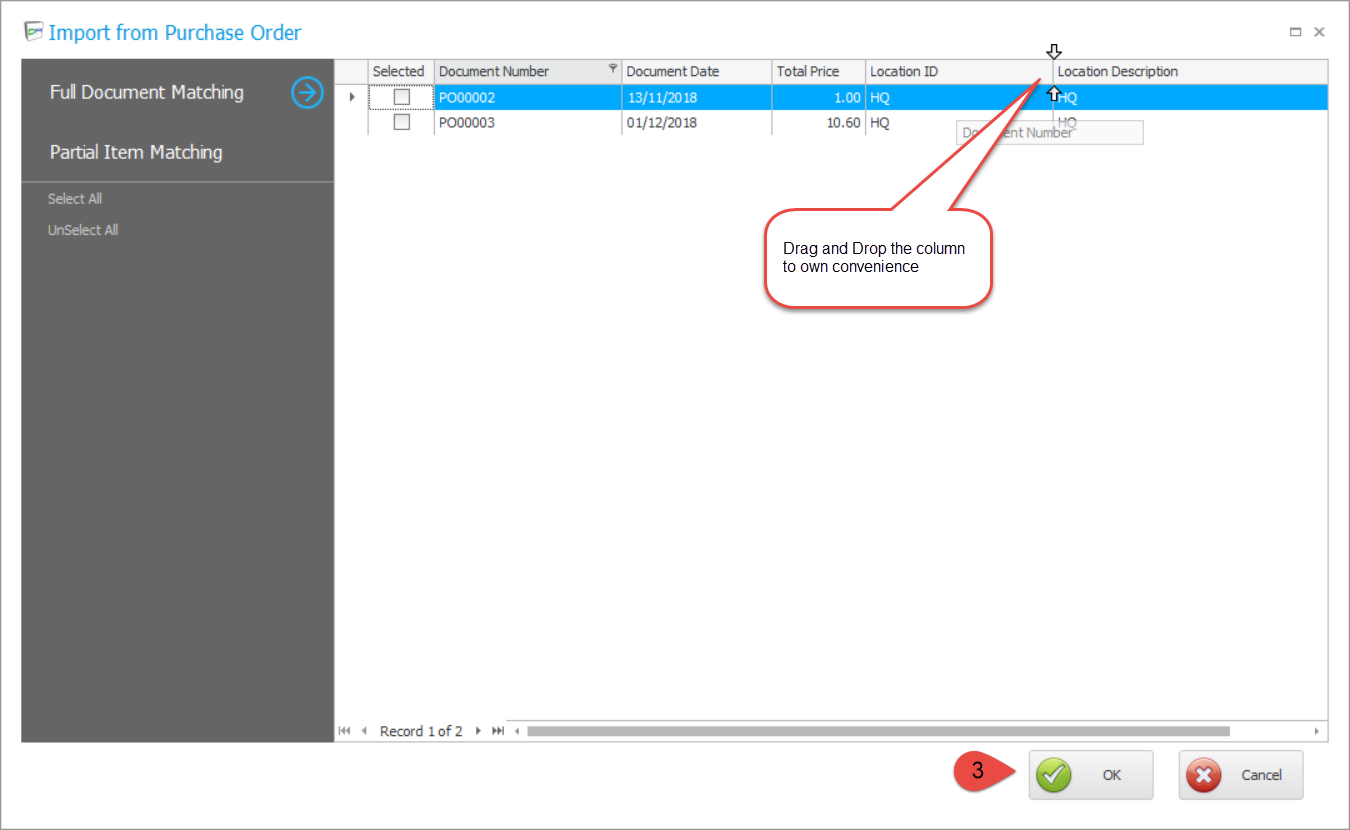Click the Document Number column filter icon

(x=613, y=68)
